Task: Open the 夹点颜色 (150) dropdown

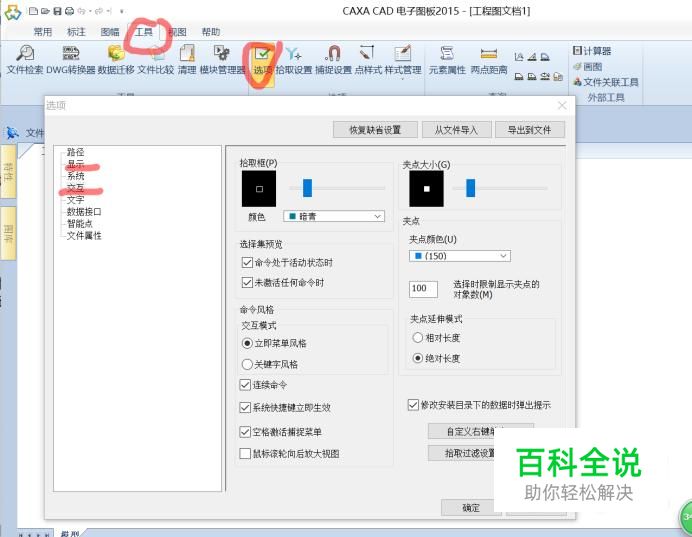Action: [x=460, y=256]
